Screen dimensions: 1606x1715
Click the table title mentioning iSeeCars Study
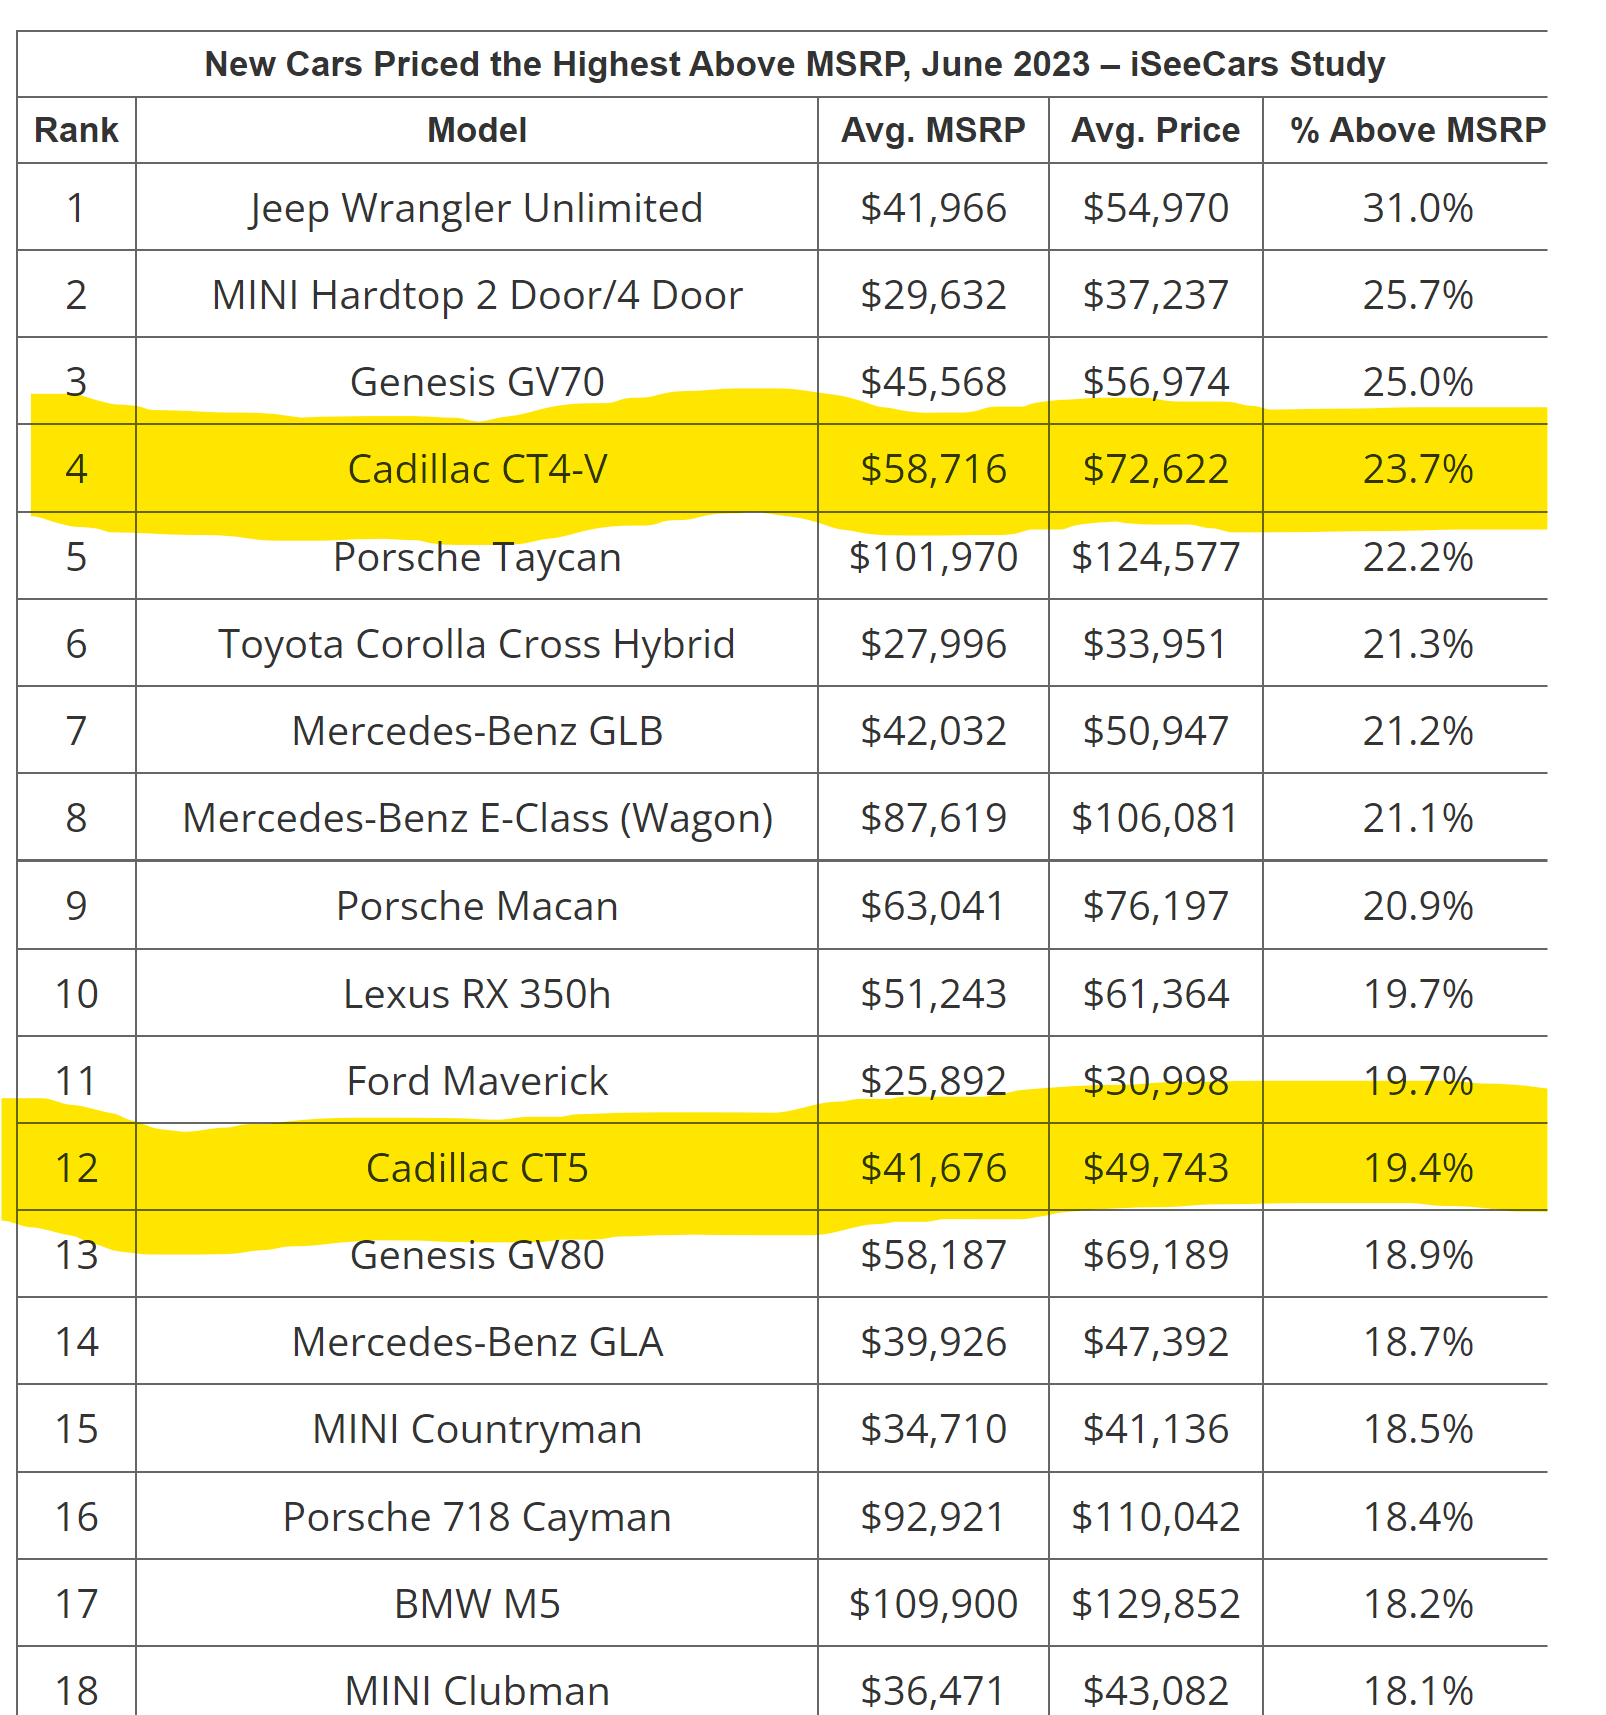[x=794, y=64]
